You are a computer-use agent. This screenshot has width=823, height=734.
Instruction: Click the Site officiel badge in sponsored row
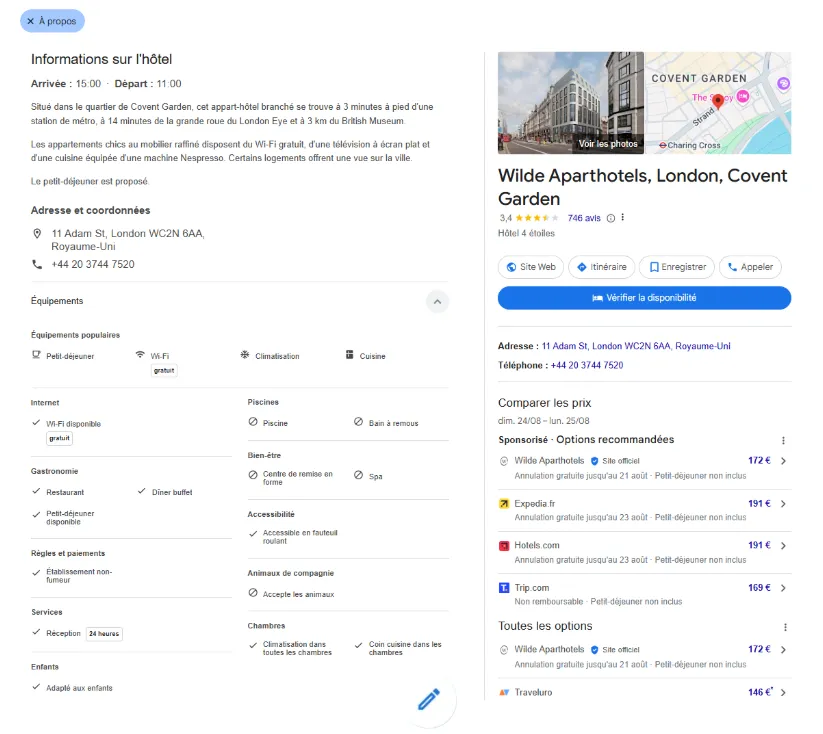(x=615, y=461)
